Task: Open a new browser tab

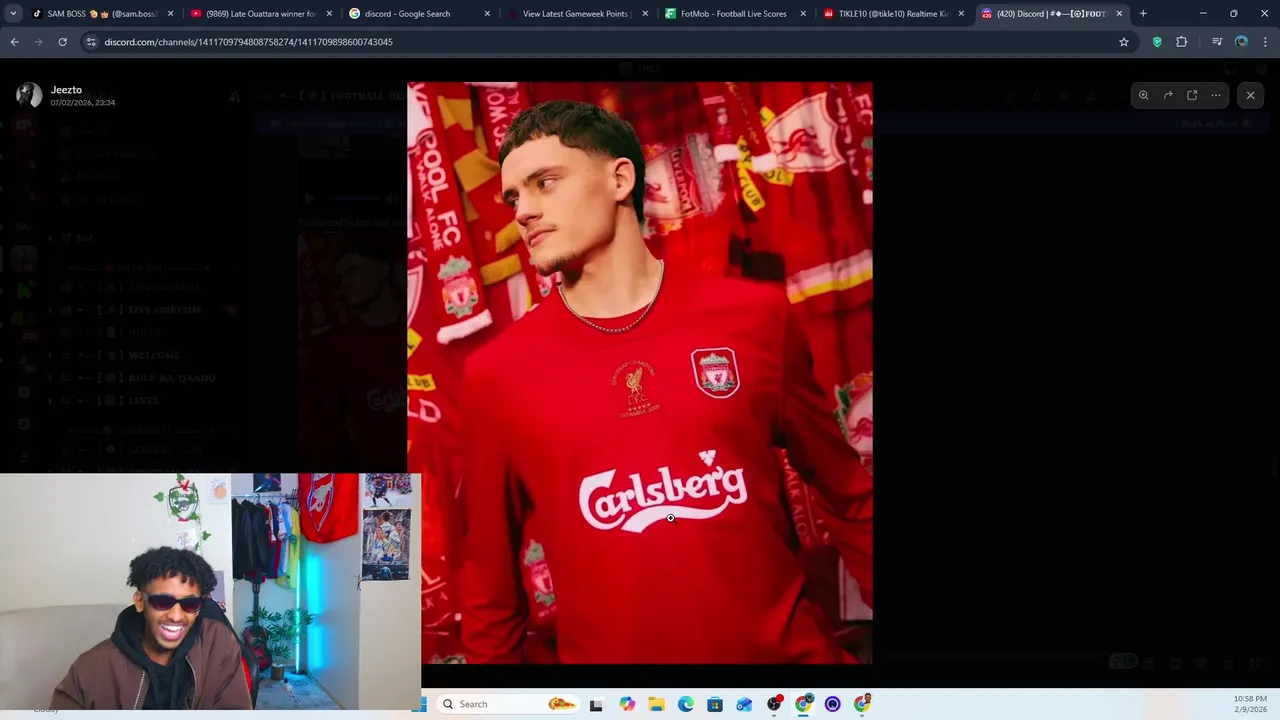Action: pos(1143,14)
